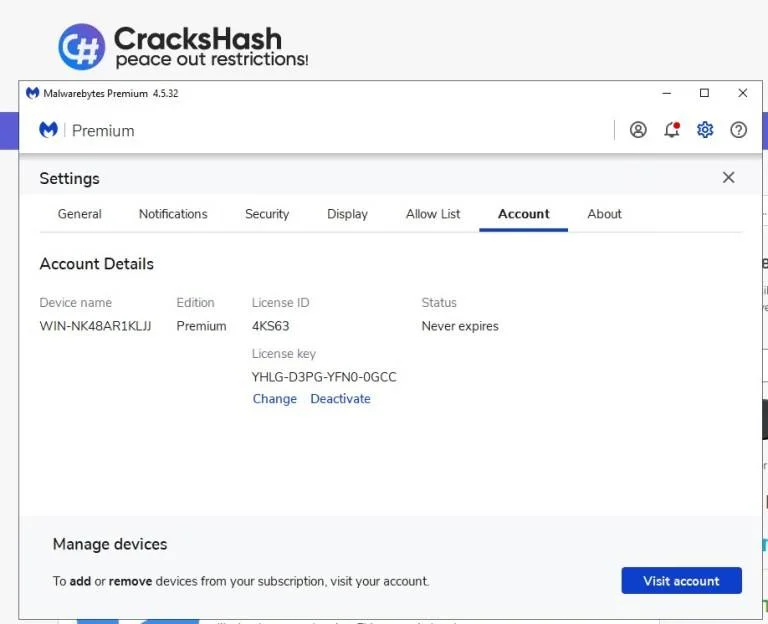Screen dimensions: 768x624
Task: Switch to the About tab
Action: coord(604,214)
